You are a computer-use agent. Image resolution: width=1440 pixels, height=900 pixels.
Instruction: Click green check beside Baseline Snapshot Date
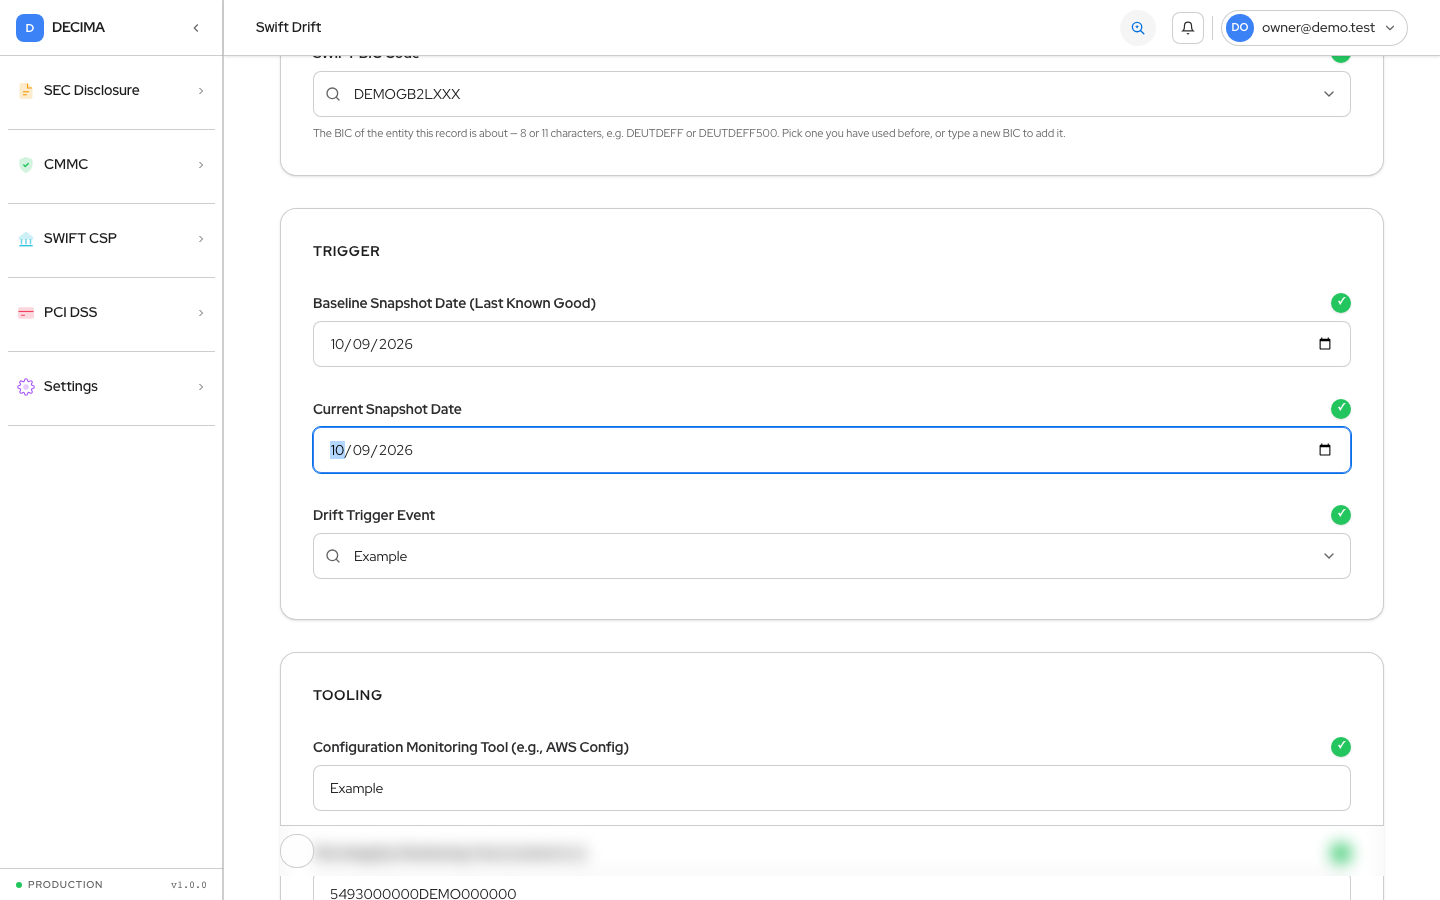pyautogui.click(x=1341, y=303)
